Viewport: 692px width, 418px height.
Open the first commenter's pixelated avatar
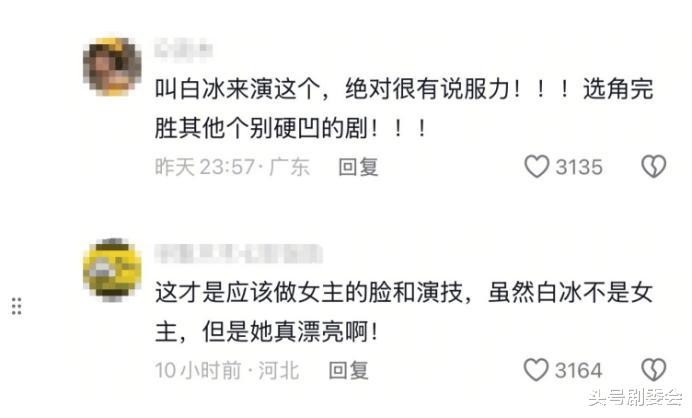(x=112, y=67)
